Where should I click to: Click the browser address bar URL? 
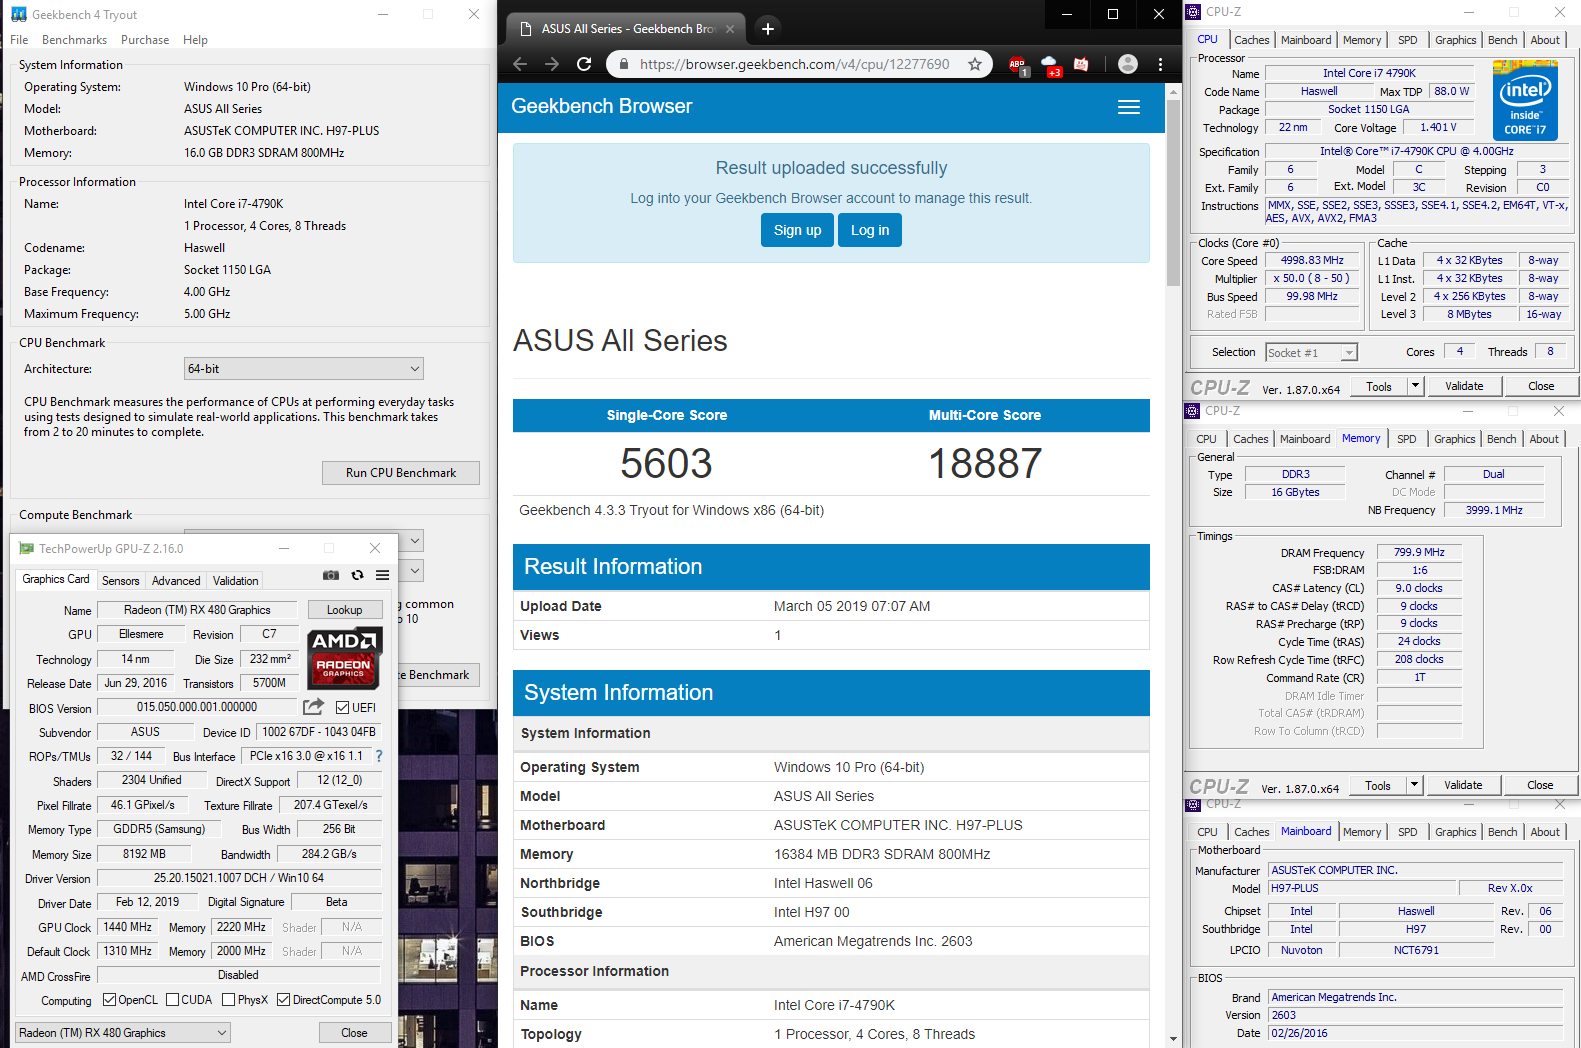[x=794, y=64]
